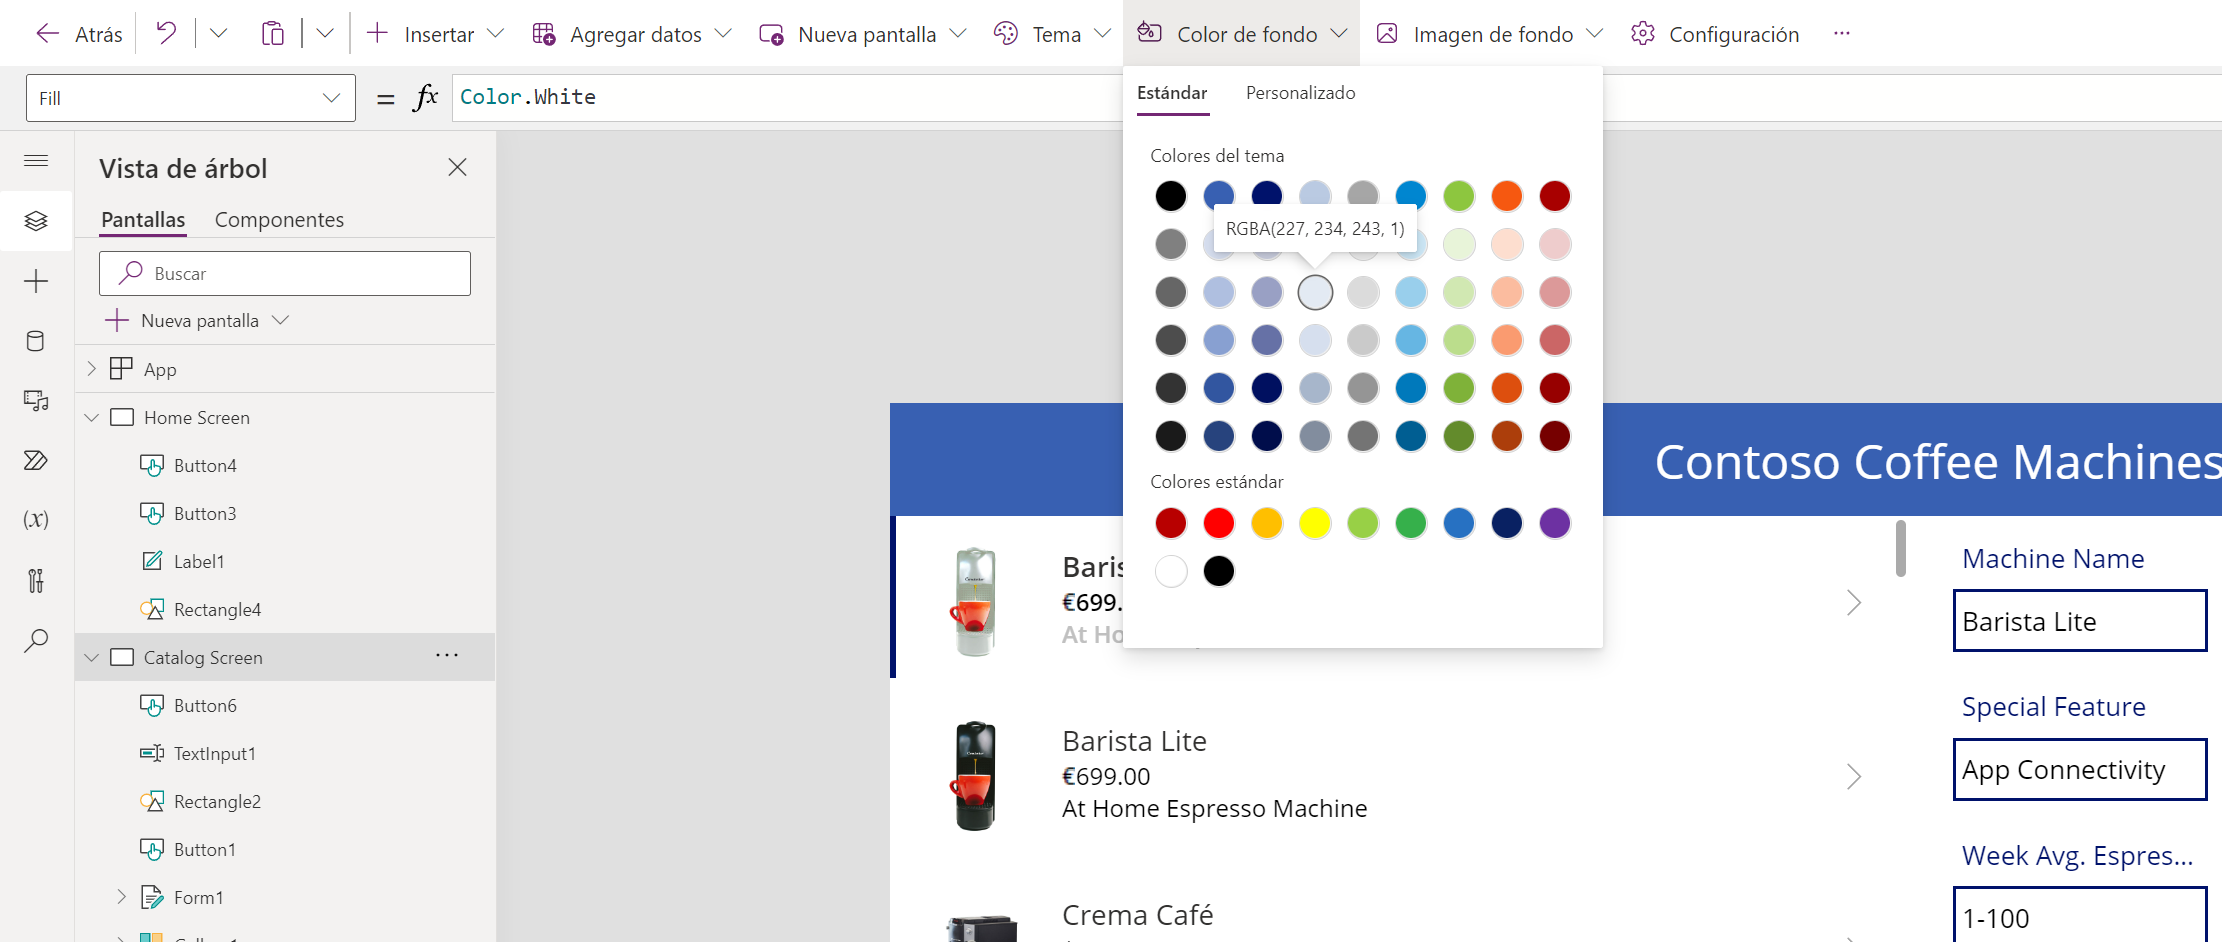This screenshot has width=2222, height=942.
Task: Select Rectangle2 in tree view
Action: (217, 801)
